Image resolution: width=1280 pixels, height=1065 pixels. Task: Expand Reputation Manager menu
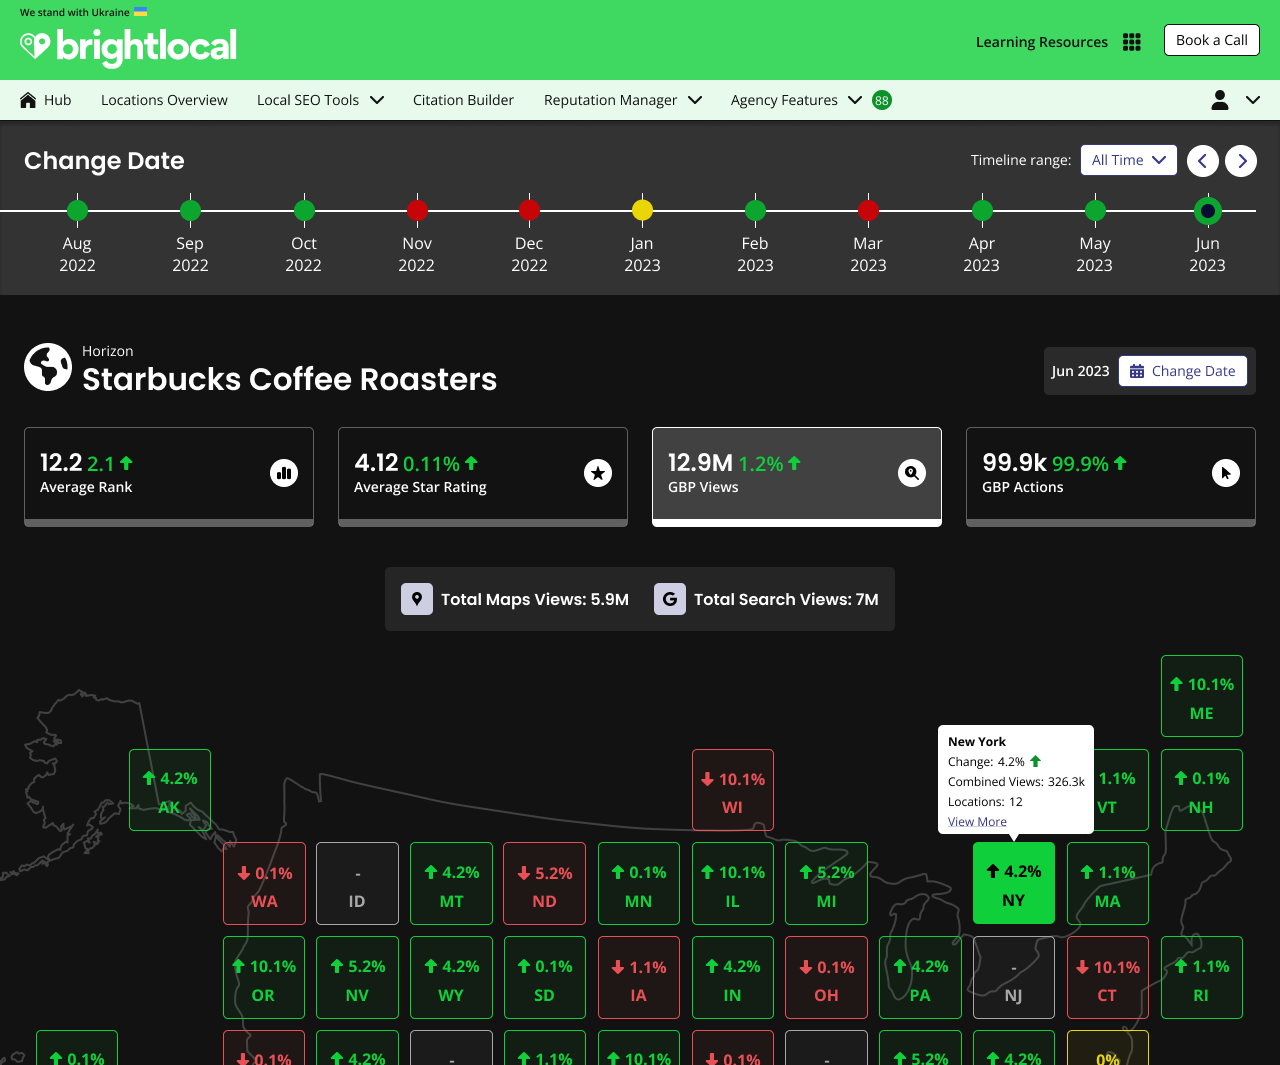[623, 100]
